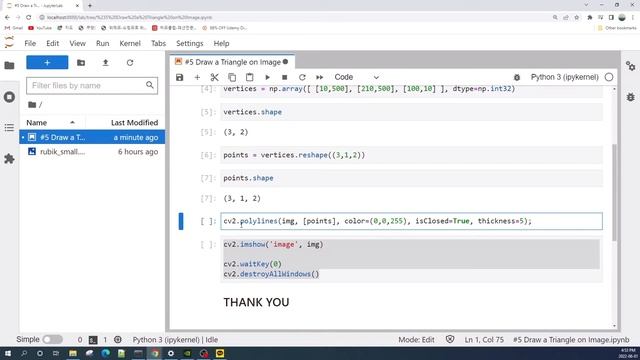Open the Tabs menu

(x=158, y=43)
